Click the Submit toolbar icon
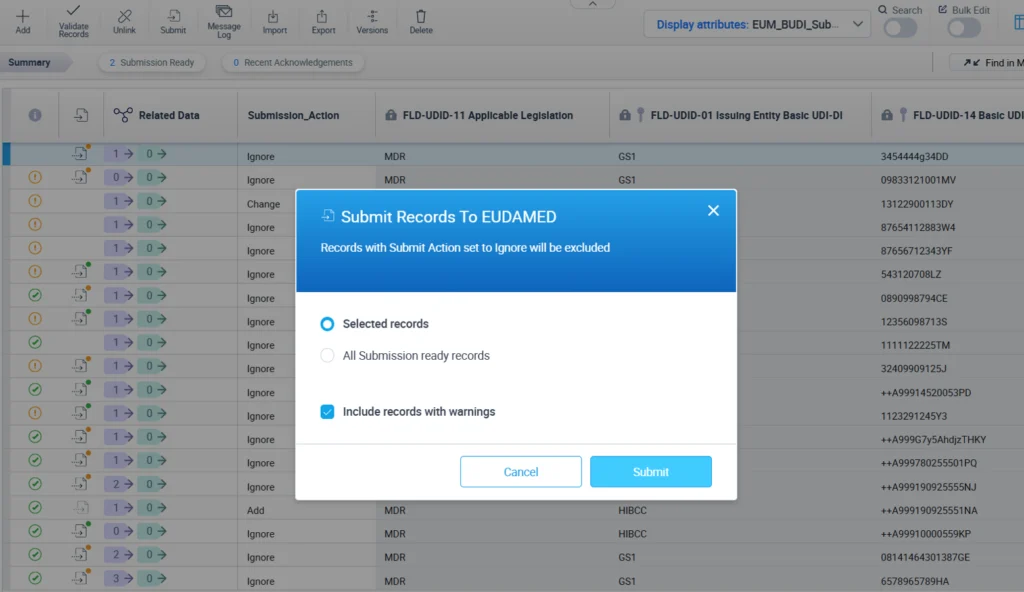This screenshot has width=1024, height=592. pos(173,21)
